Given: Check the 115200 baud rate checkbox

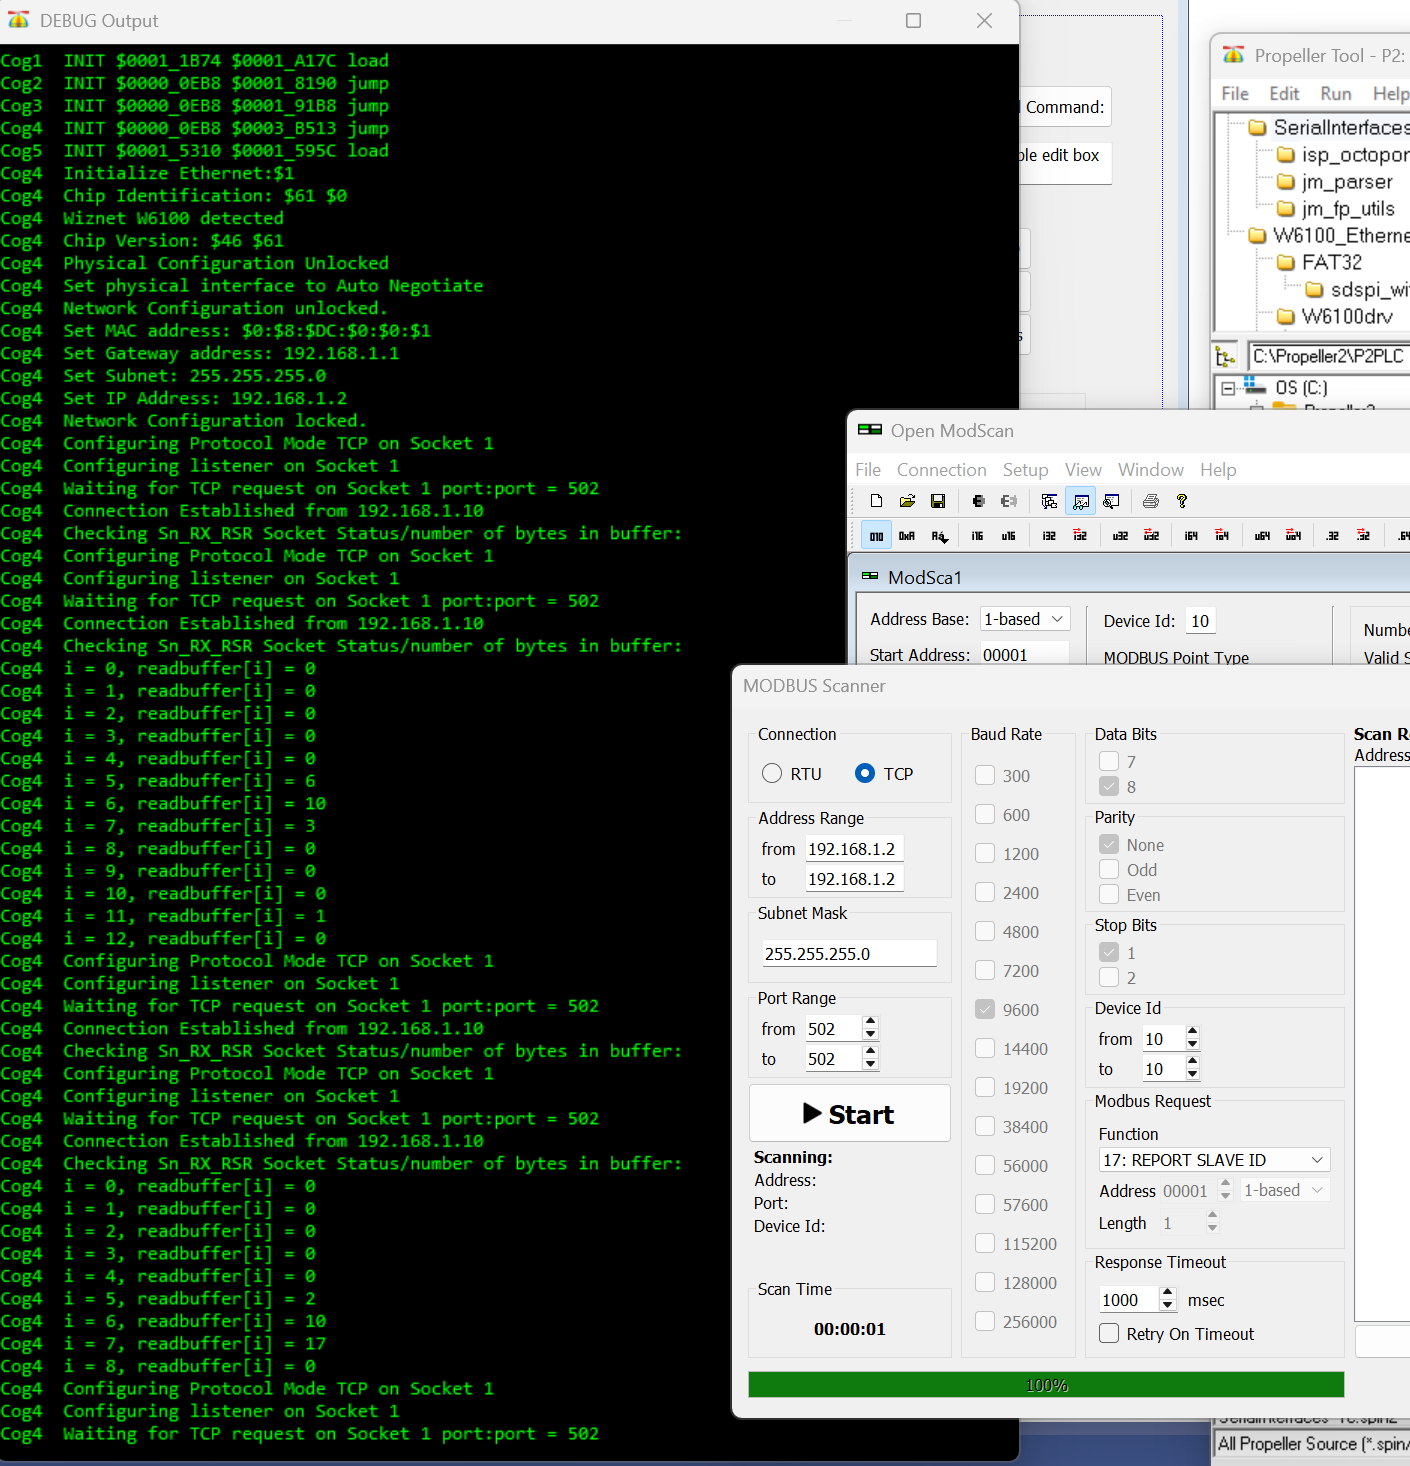Looking at the screenshot, I should tap(985, 1243).
